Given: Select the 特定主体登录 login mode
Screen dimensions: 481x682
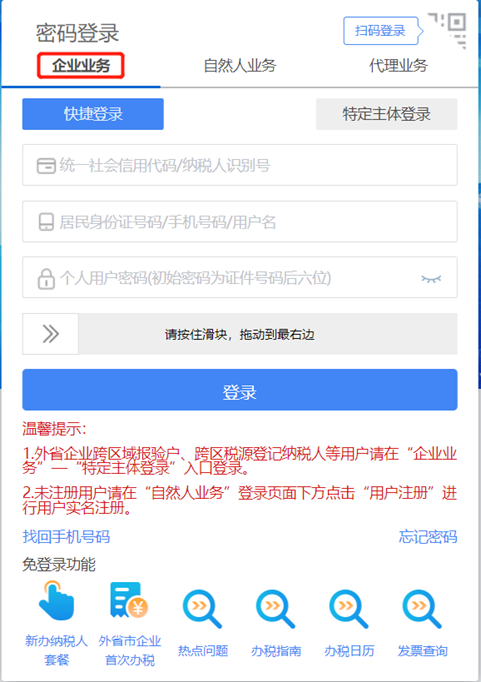Looking at the screenshot, I should click(387, 114).
